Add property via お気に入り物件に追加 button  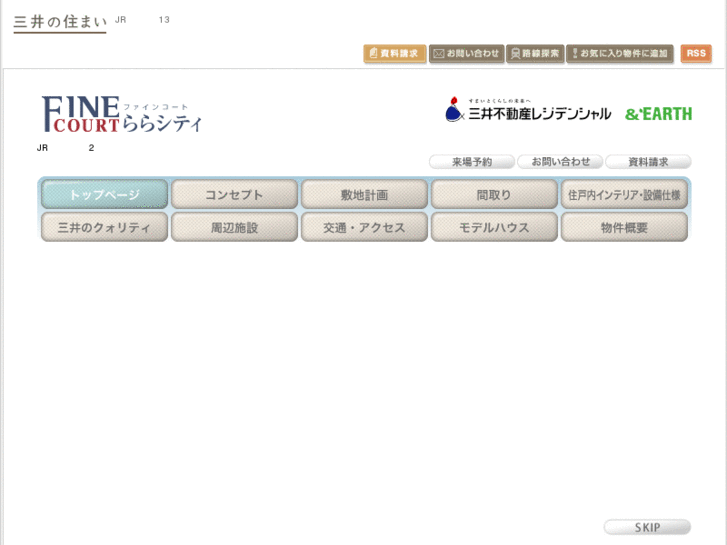tap(619, 53)
